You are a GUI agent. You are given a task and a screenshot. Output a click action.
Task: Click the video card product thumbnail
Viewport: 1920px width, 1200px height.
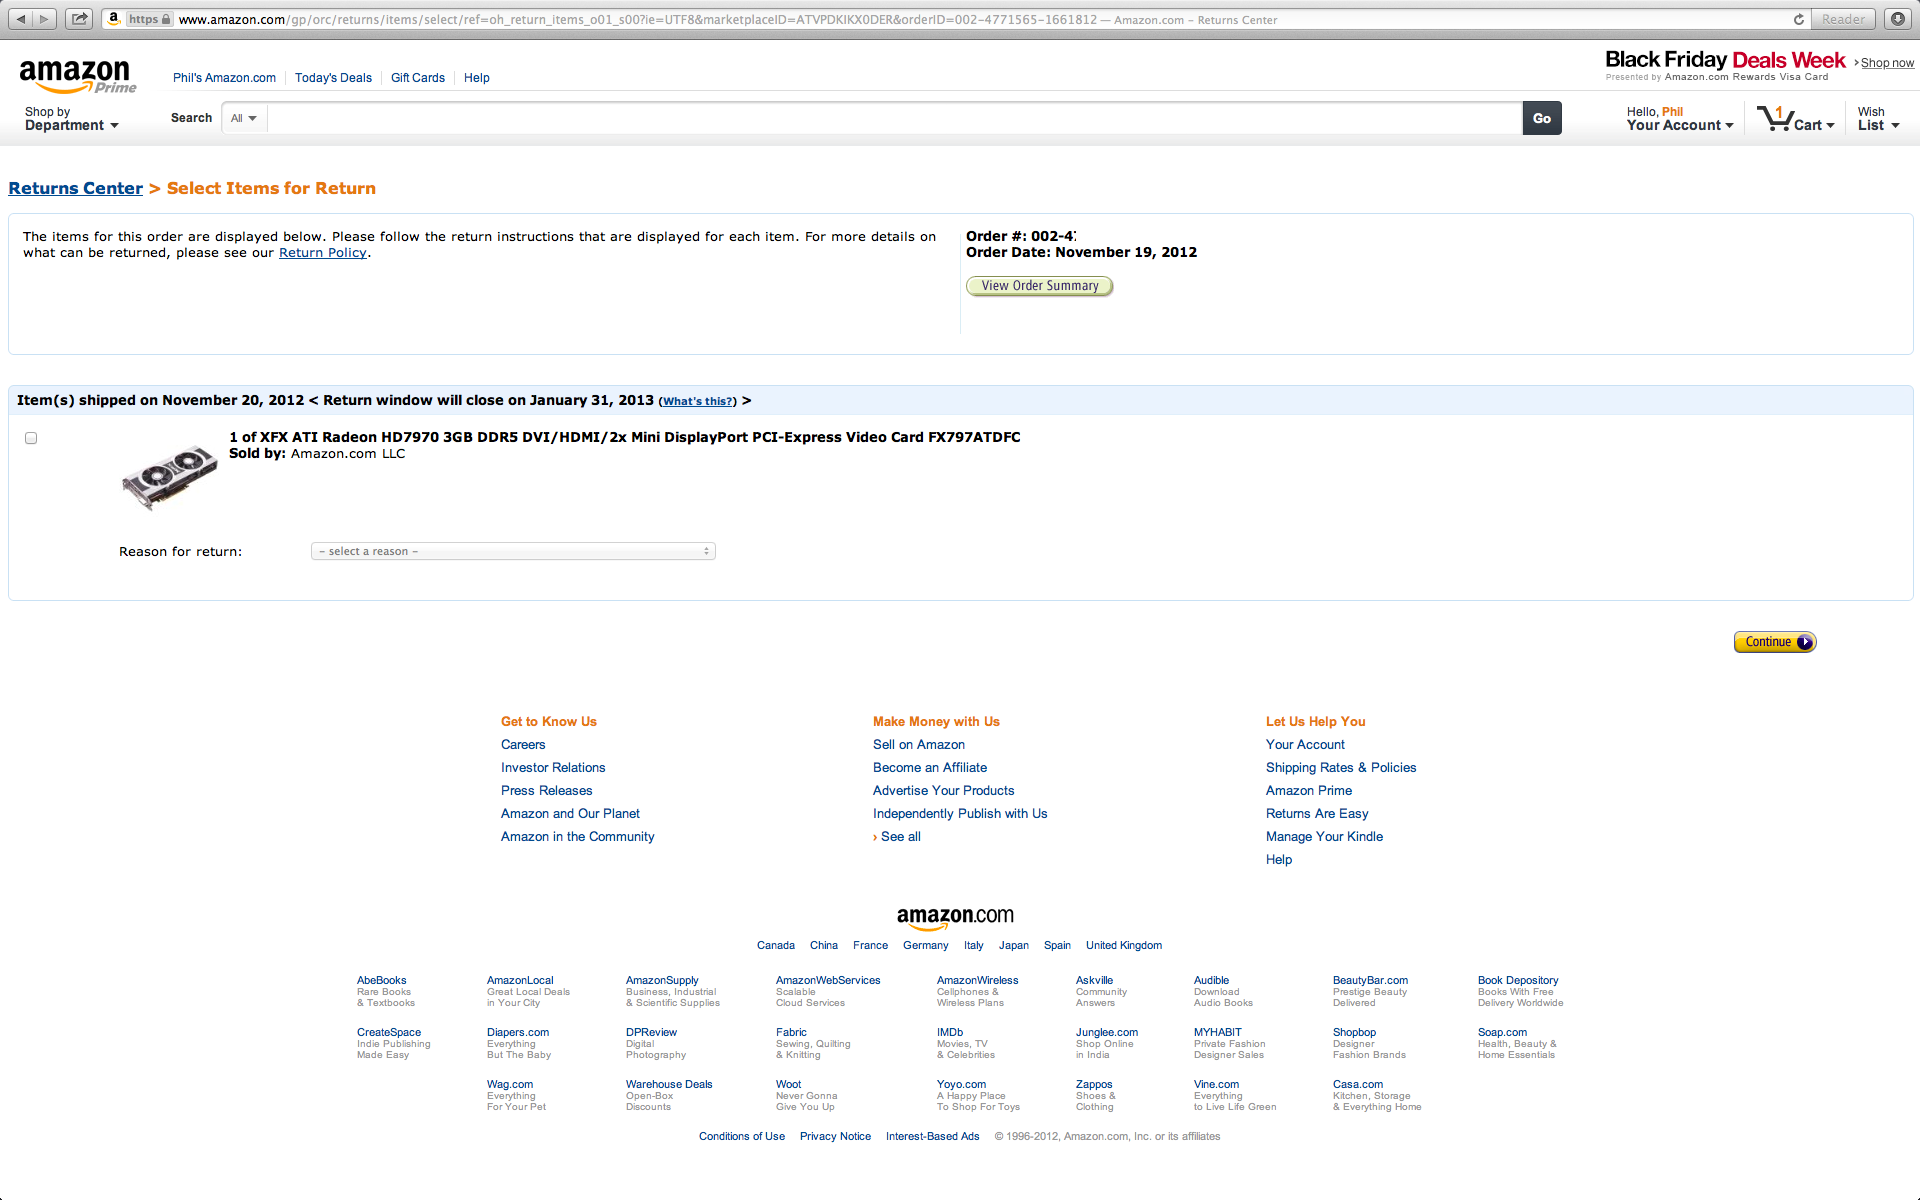(169, 477)
